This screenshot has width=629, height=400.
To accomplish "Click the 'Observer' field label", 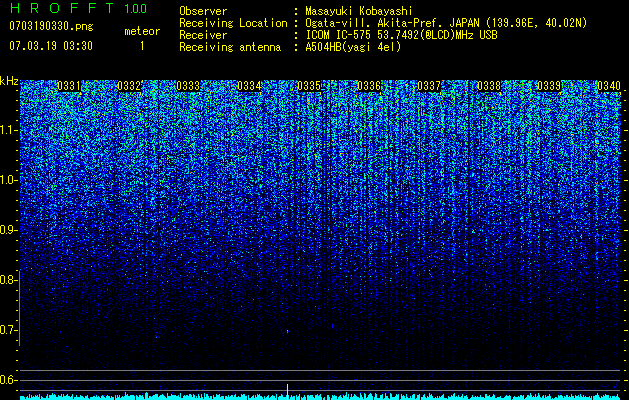I will (x=203, y=11).
